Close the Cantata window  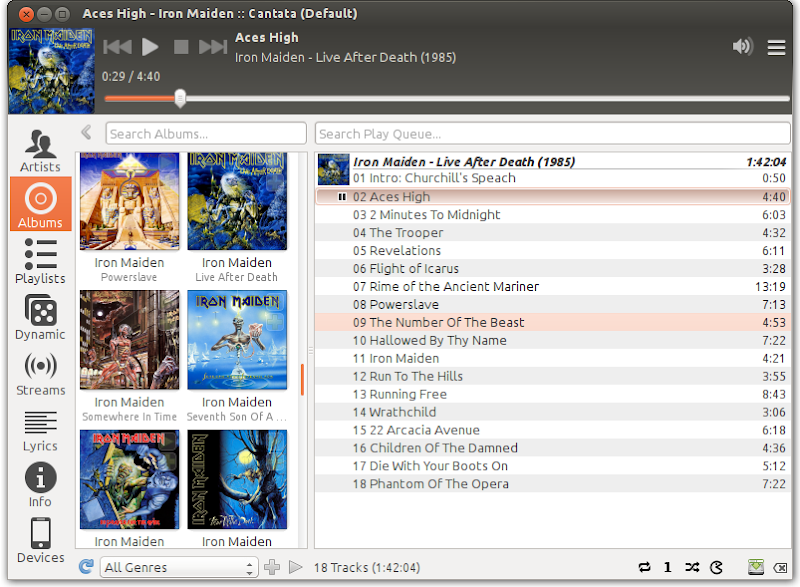tap(26, 14)
